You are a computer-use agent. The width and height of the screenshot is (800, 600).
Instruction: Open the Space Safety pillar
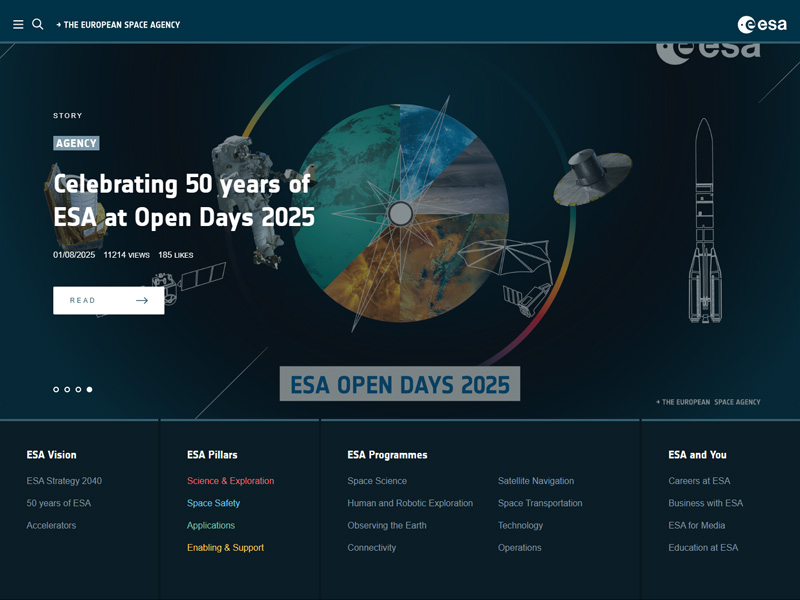[212, 503]
